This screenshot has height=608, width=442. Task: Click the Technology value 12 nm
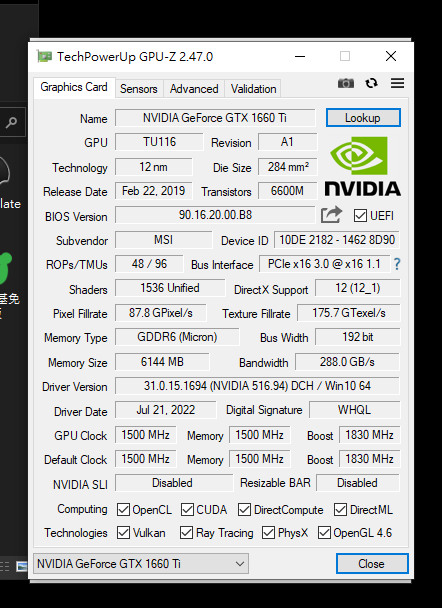pos(154,167)
